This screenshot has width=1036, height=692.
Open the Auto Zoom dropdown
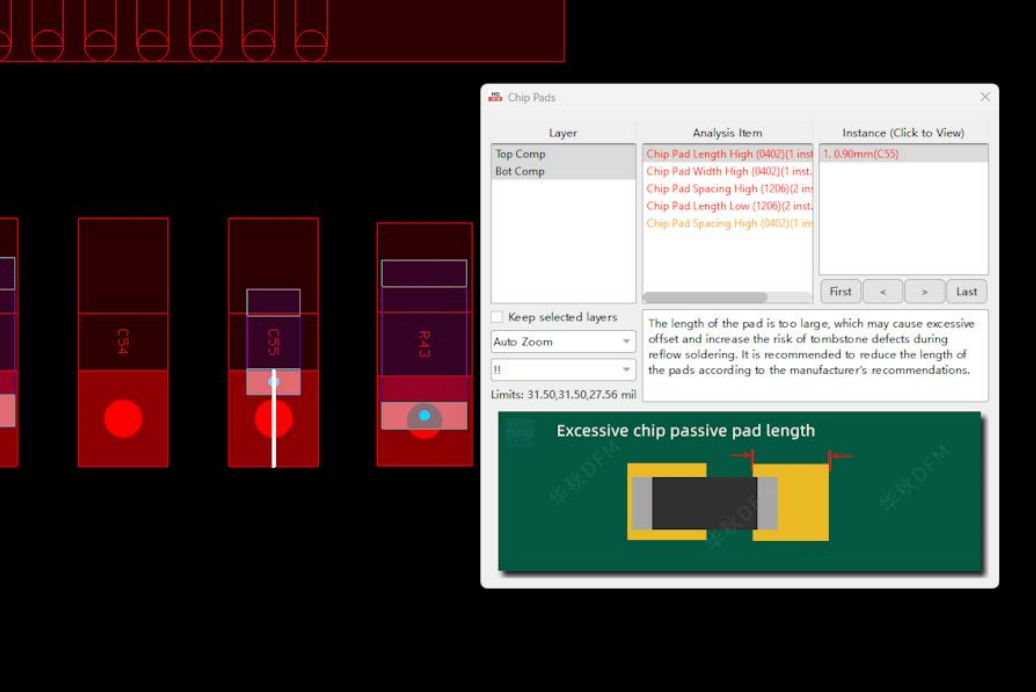click(563, 342)
